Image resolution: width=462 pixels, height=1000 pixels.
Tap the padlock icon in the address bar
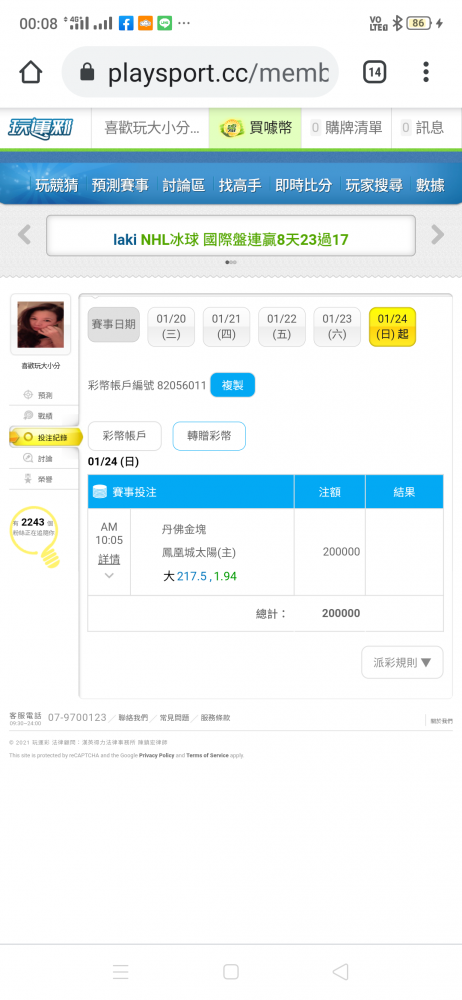[x=87, y=73]
